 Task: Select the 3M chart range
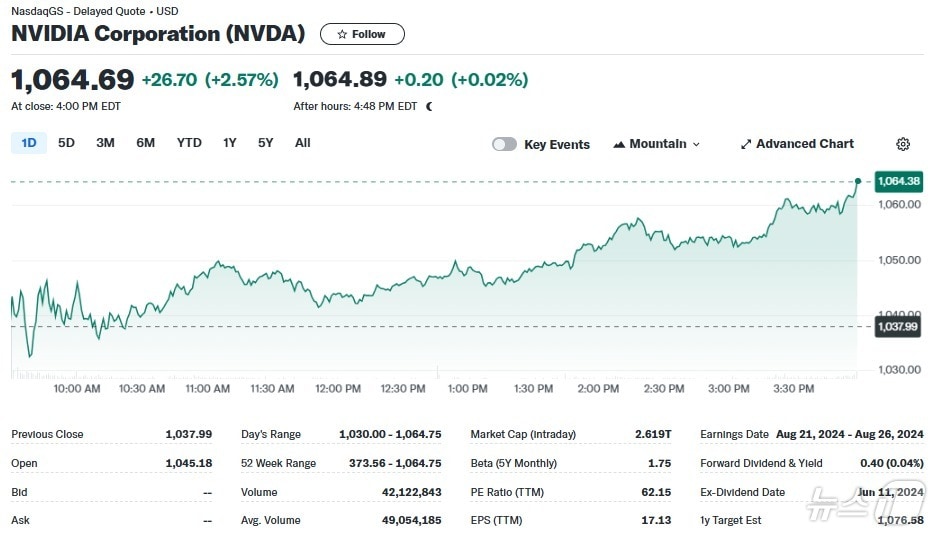pos(105,143)
